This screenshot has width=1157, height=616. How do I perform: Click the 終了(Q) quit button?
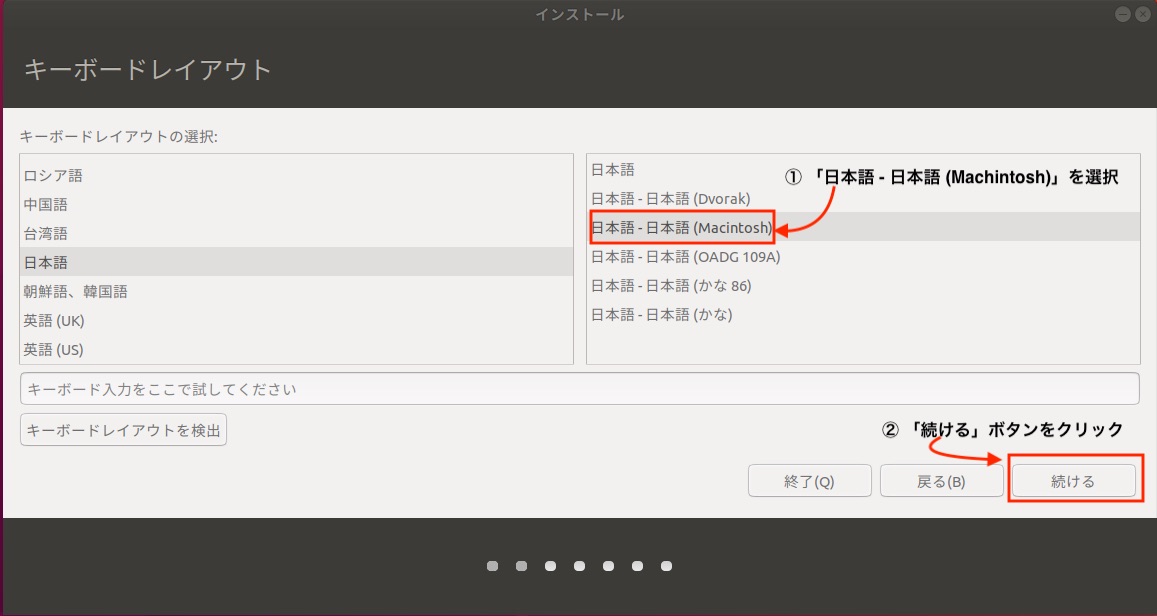809,481
